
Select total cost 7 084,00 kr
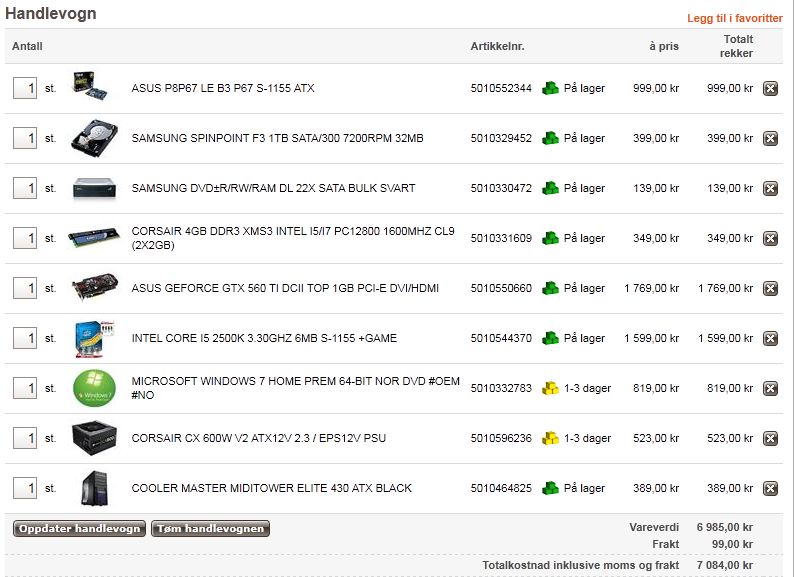pyautogui.click(x=725, y=565)
